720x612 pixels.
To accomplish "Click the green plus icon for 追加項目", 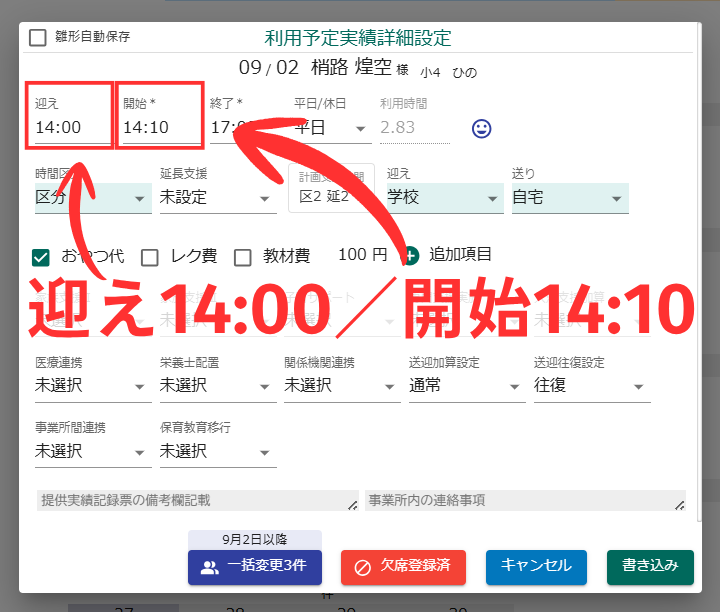I will coord(410,256).
